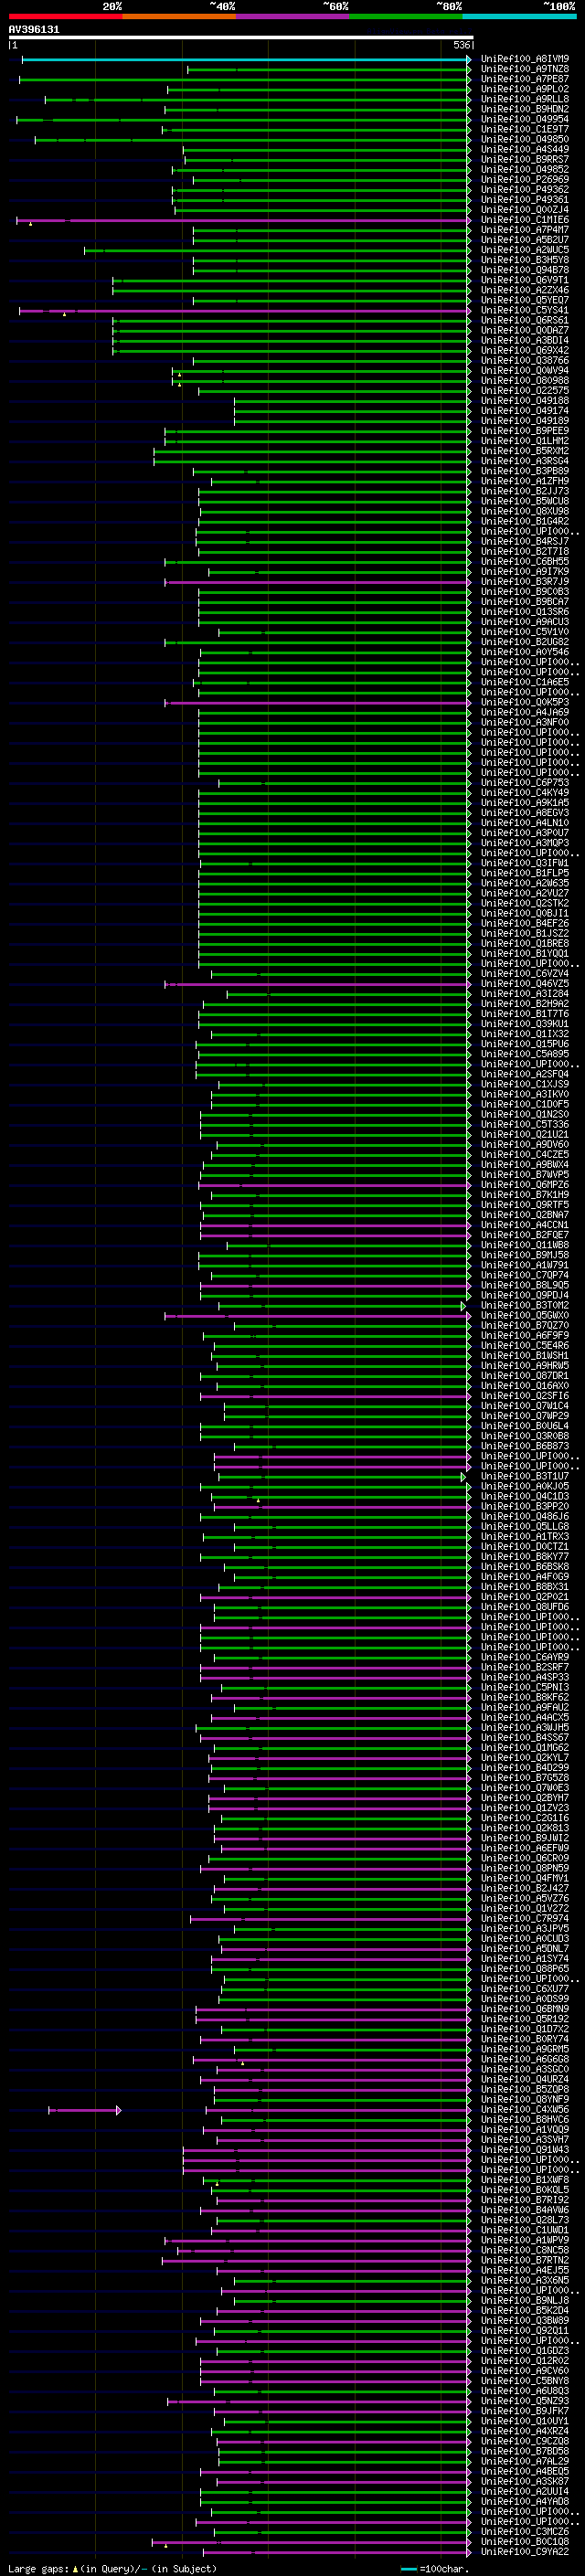
Task: Select the AV396131 query label
Action: [34, 30]
